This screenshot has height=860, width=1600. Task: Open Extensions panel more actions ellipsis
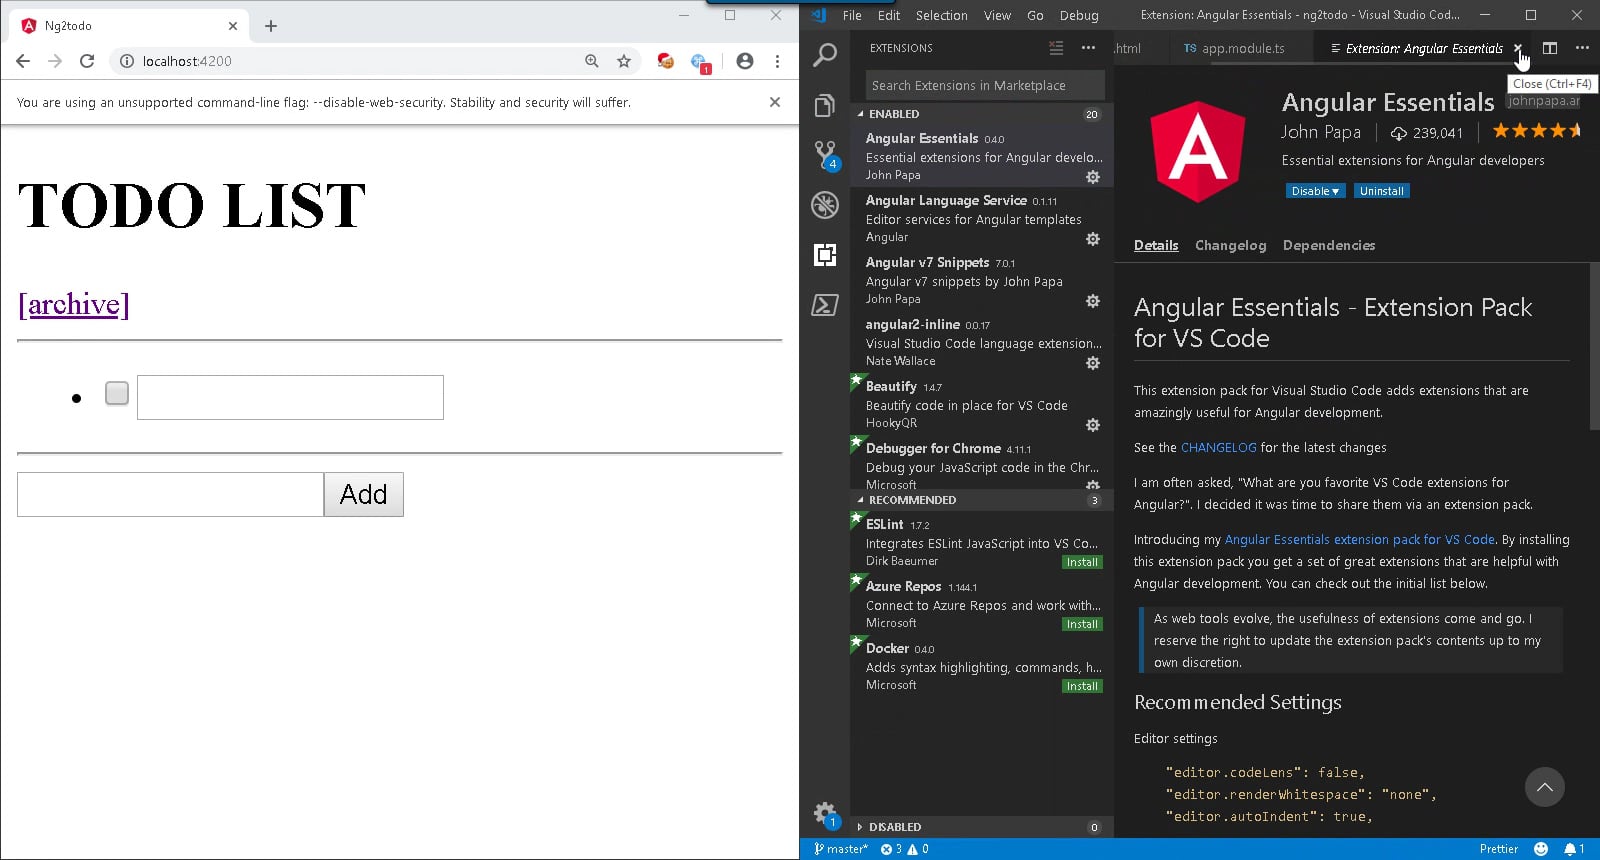pos(1088,48)
